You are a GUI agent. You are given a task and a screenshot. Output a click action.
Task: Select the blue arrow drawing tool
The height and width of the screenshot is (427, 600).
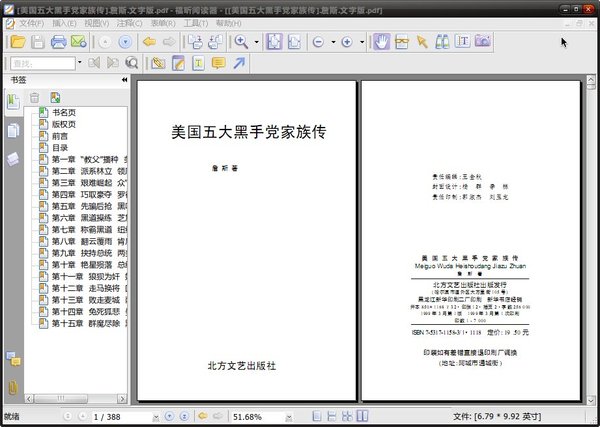[239, 63]
